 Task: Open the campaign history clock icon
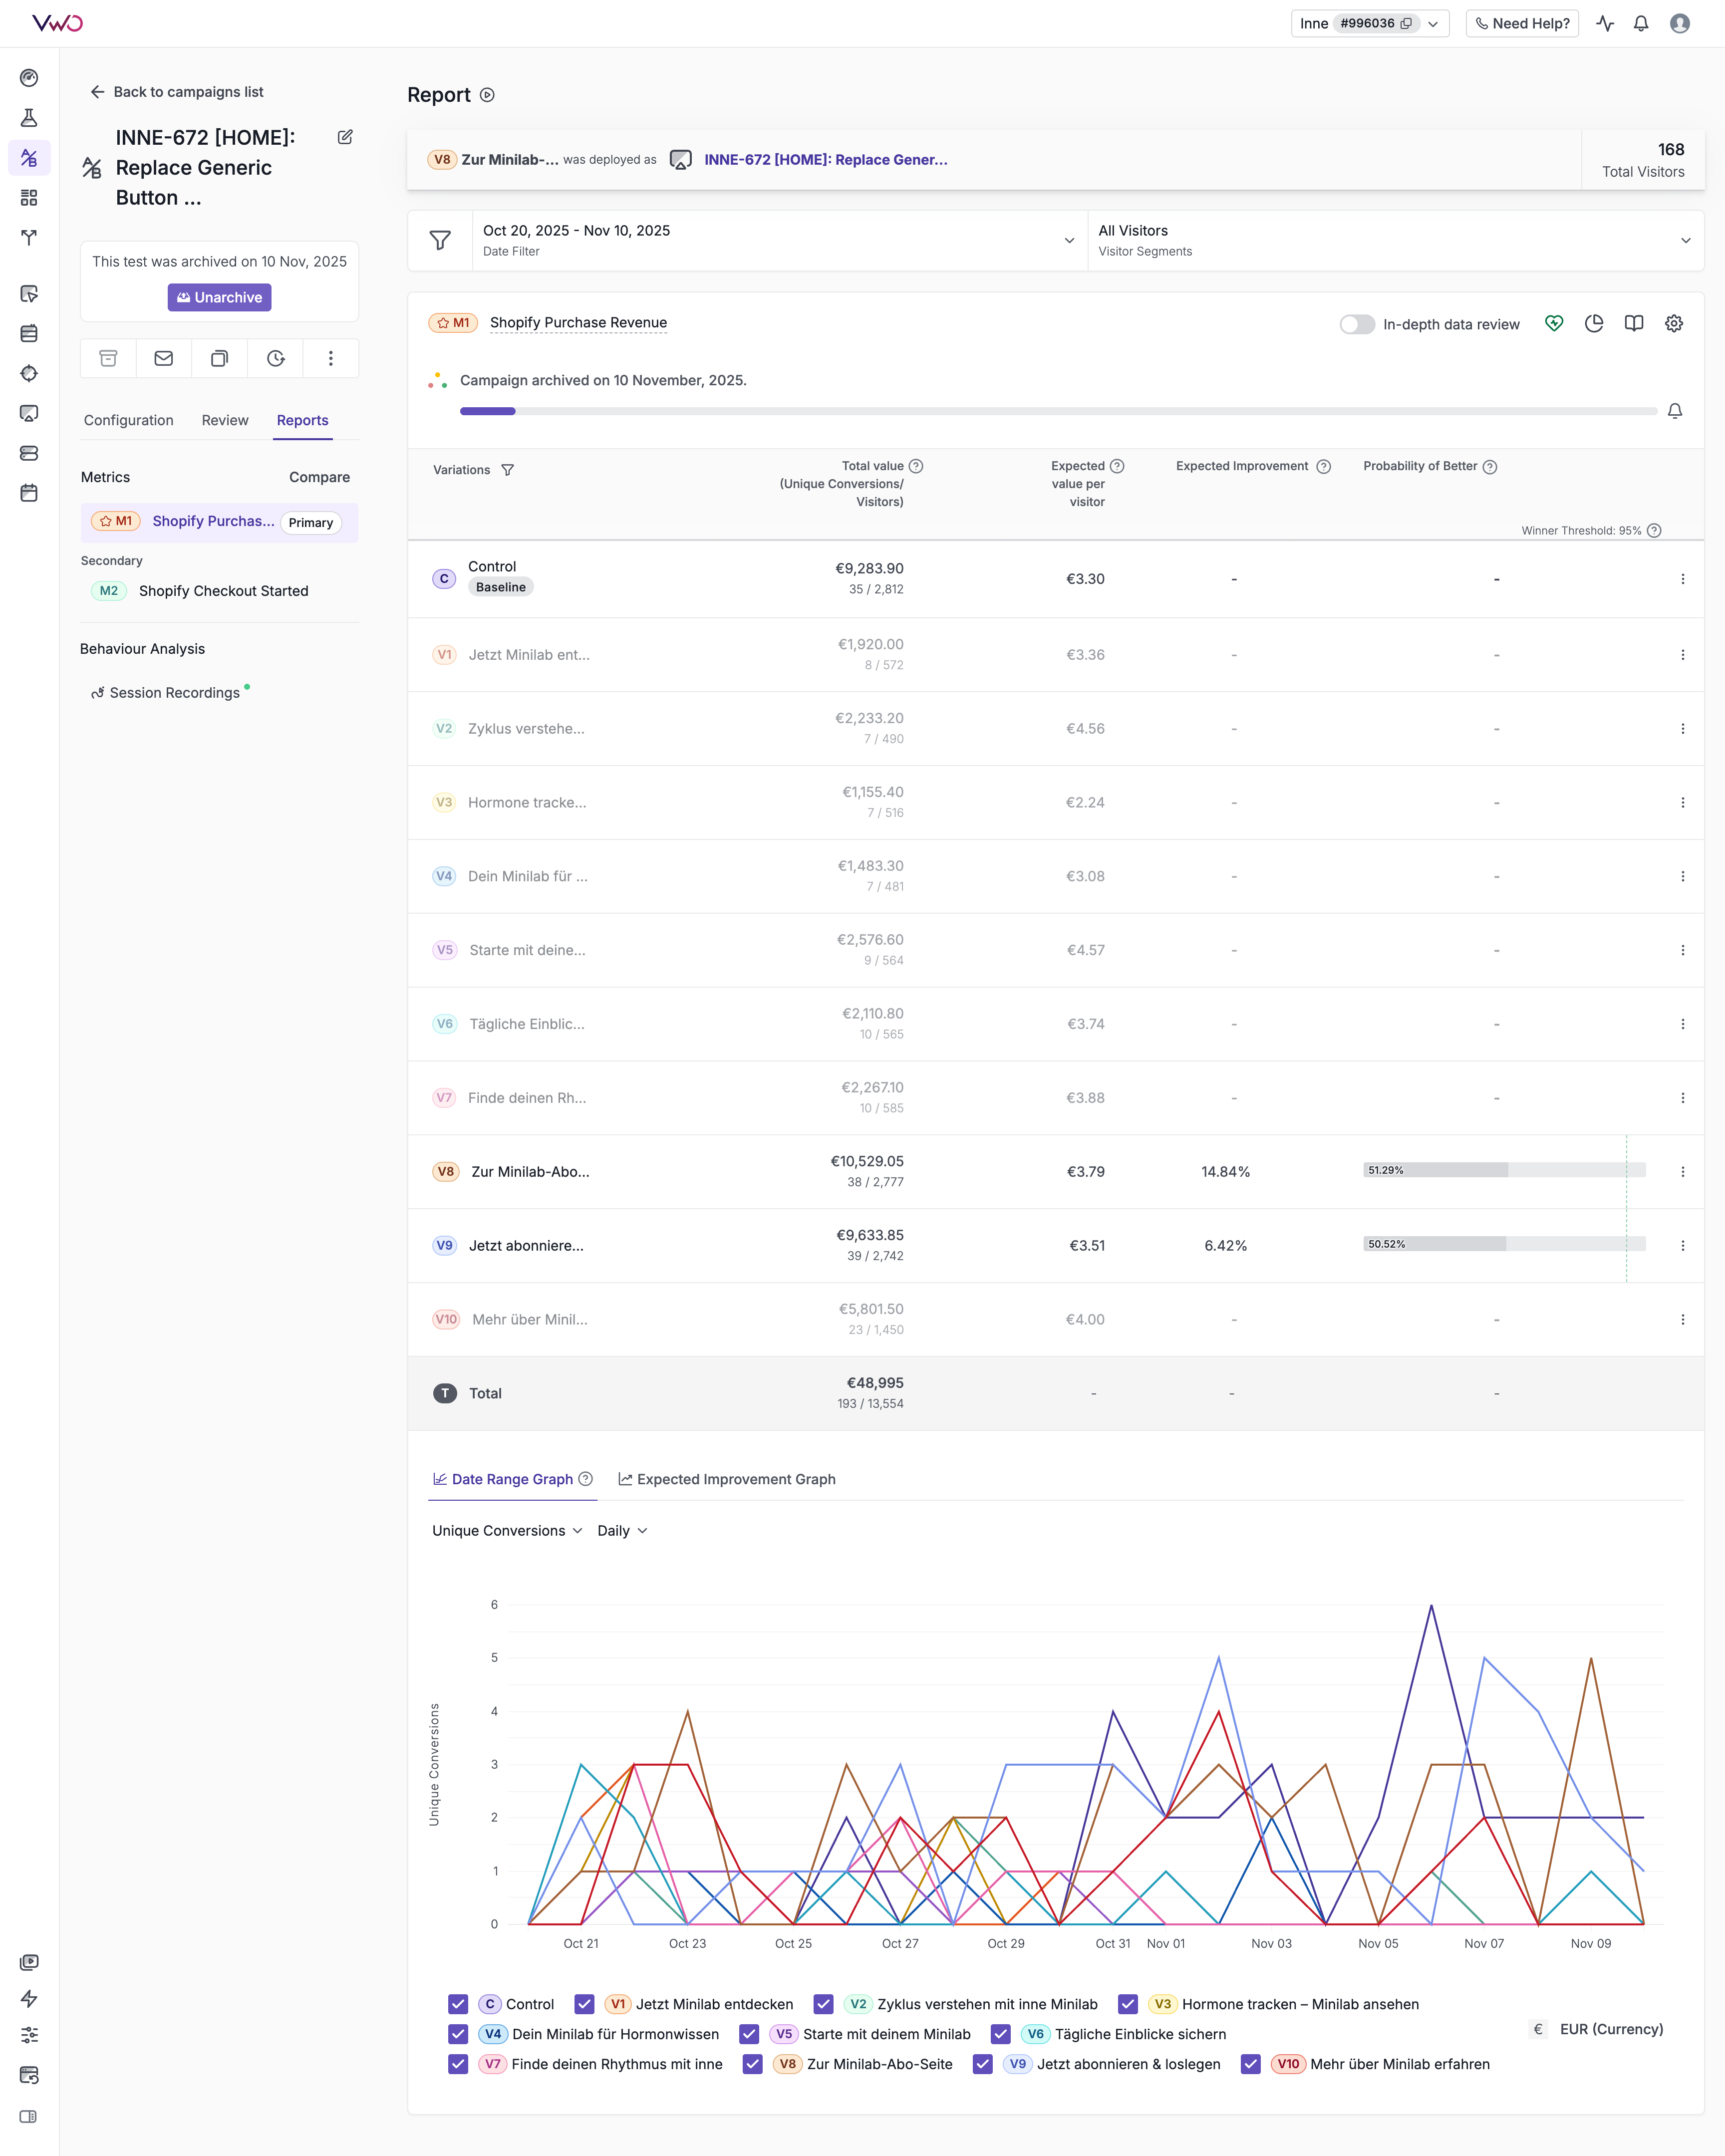[x=276, y=358]
